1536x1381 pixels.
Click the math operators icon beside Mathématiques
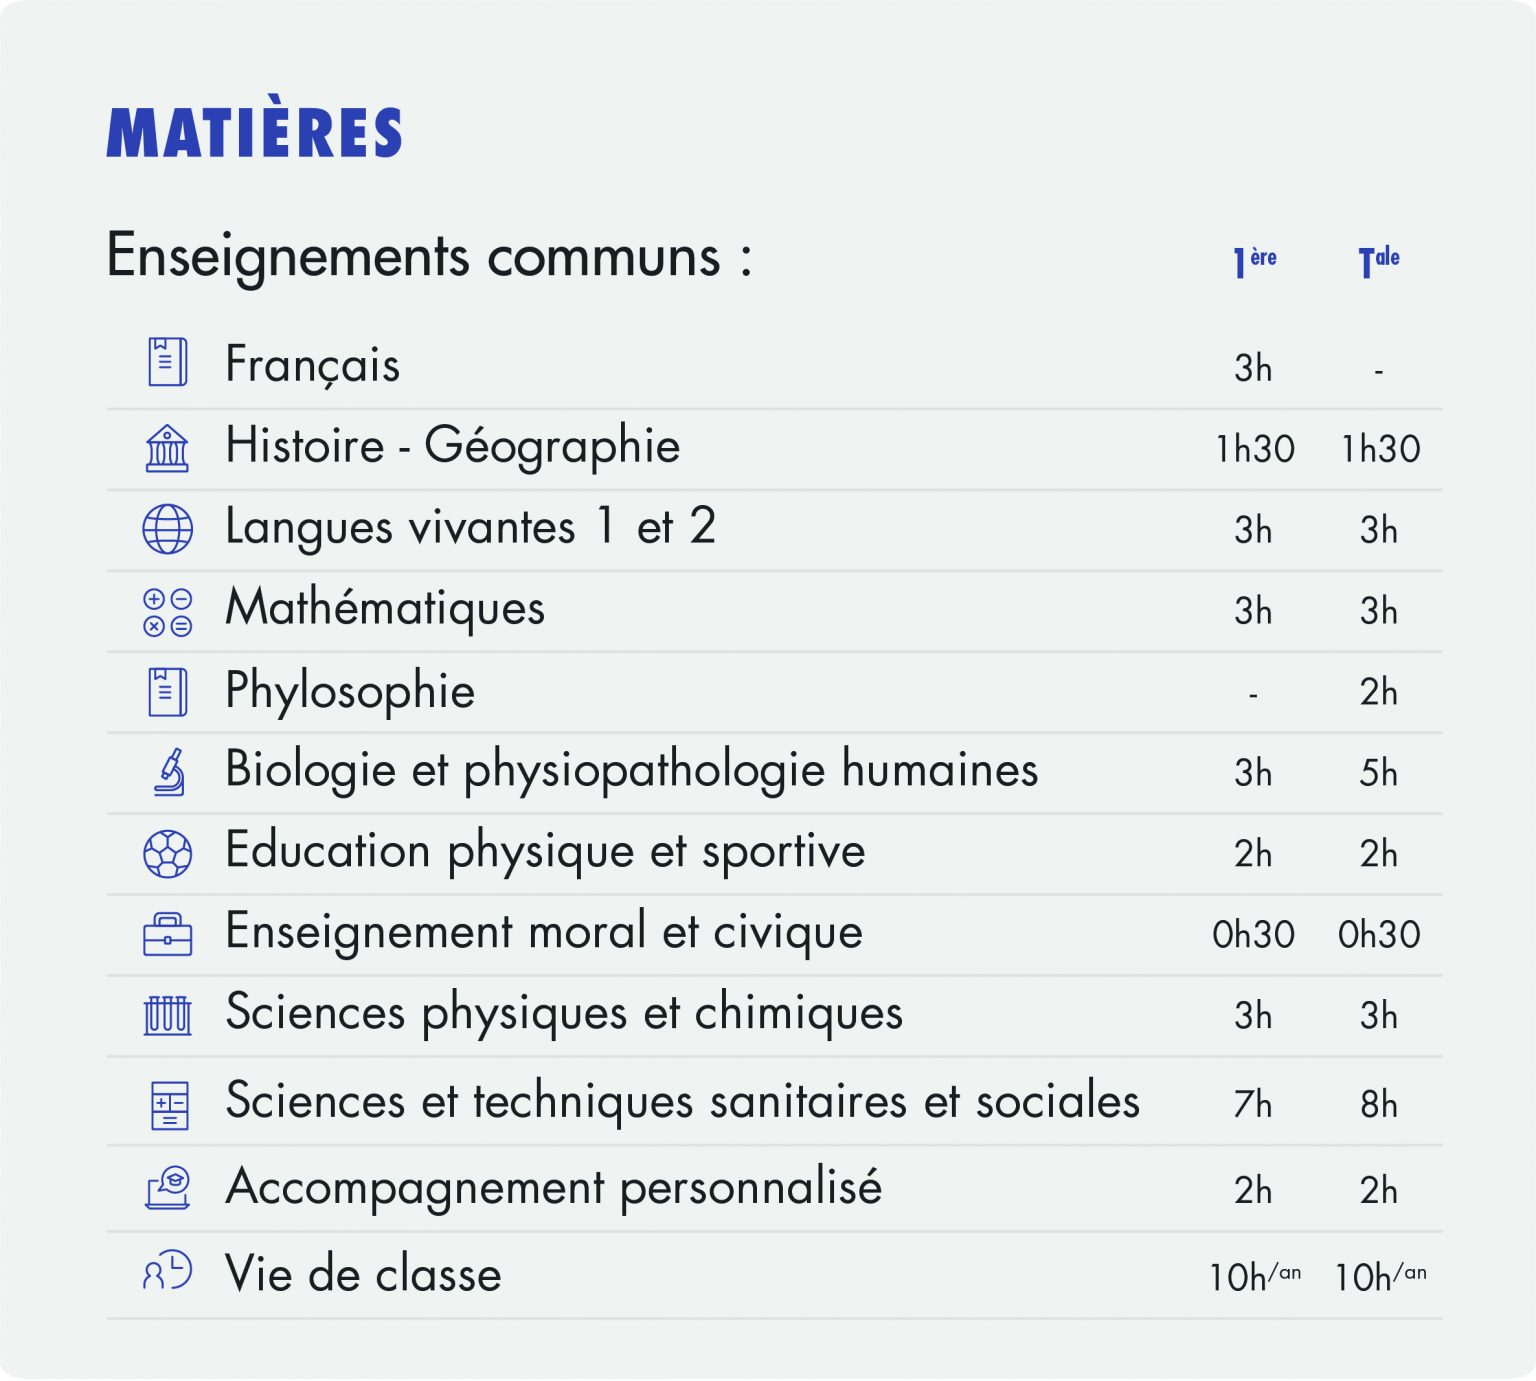click(167, 612)
